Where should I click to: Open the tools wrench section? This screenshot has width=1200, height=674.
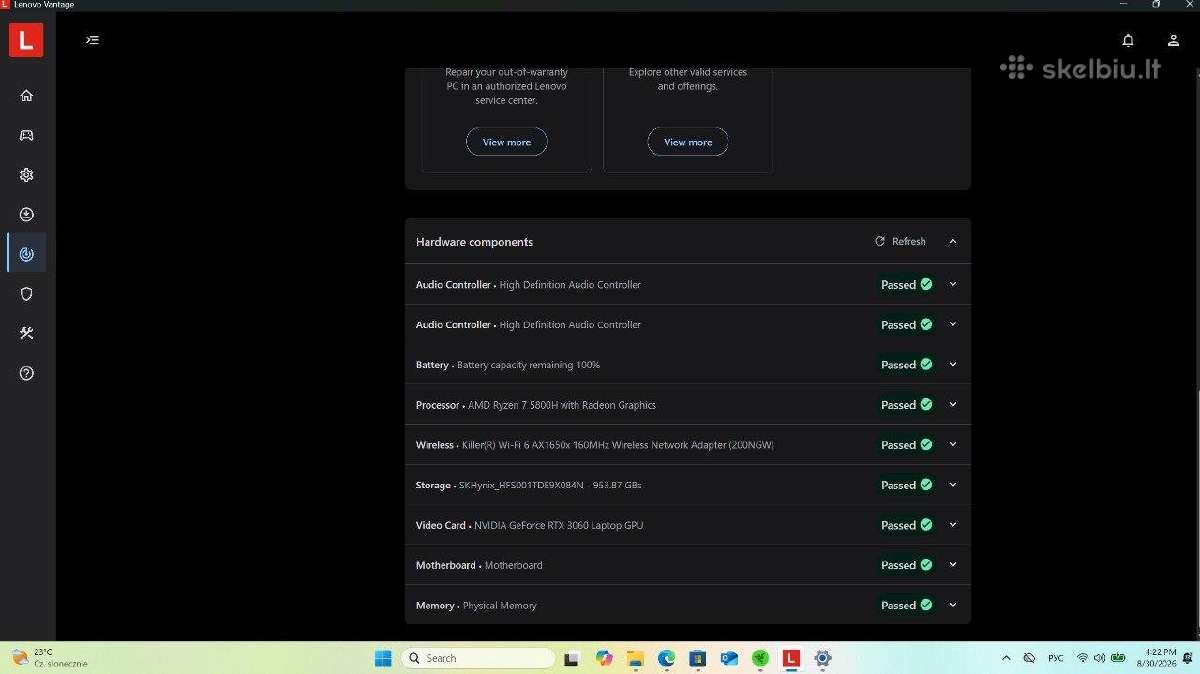[x=27, y=333]
